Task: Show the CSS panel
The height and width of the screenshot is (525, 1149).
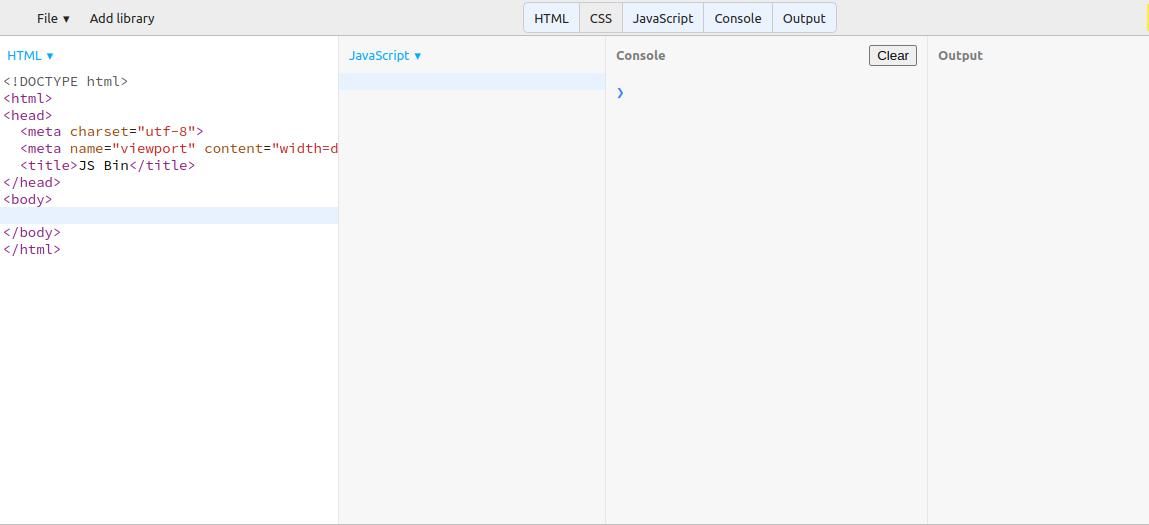Action: click(x=601, y=18)
